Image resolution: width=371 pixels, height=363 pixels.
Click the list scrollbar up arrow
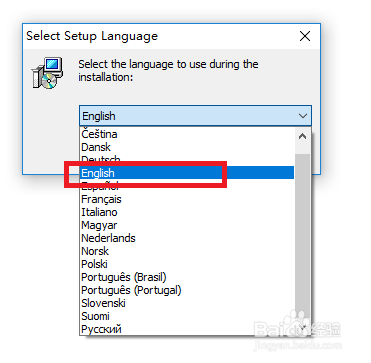click(x=302, y=136)
